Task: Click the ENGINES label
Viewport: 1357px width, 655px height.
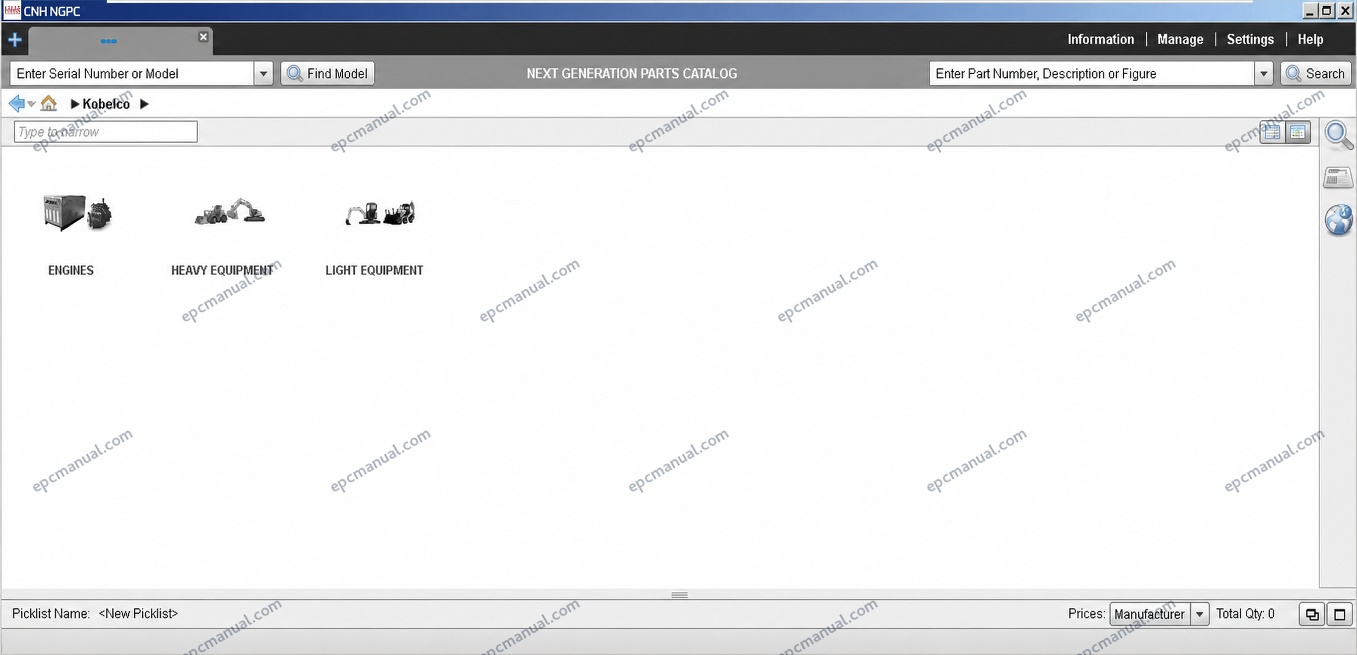Action: [x=71, y=270]
